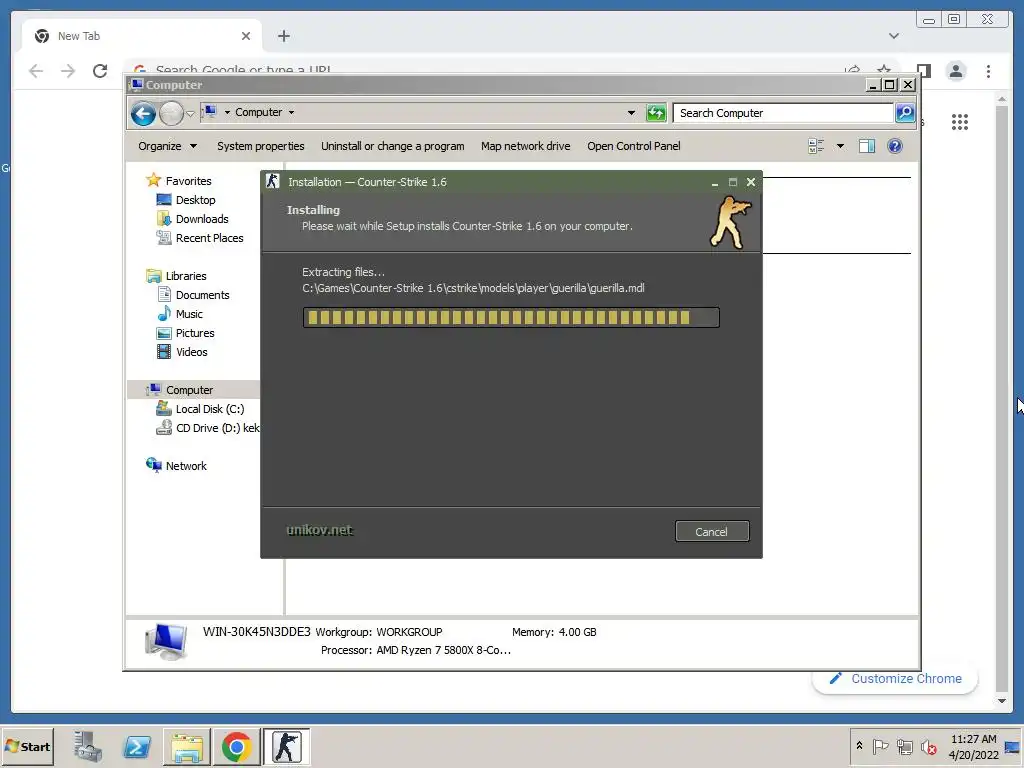Viewport: 1024px width, 768px height.
Task: Open the Chrome tab search chevron
Action: [x=893, y=36]
